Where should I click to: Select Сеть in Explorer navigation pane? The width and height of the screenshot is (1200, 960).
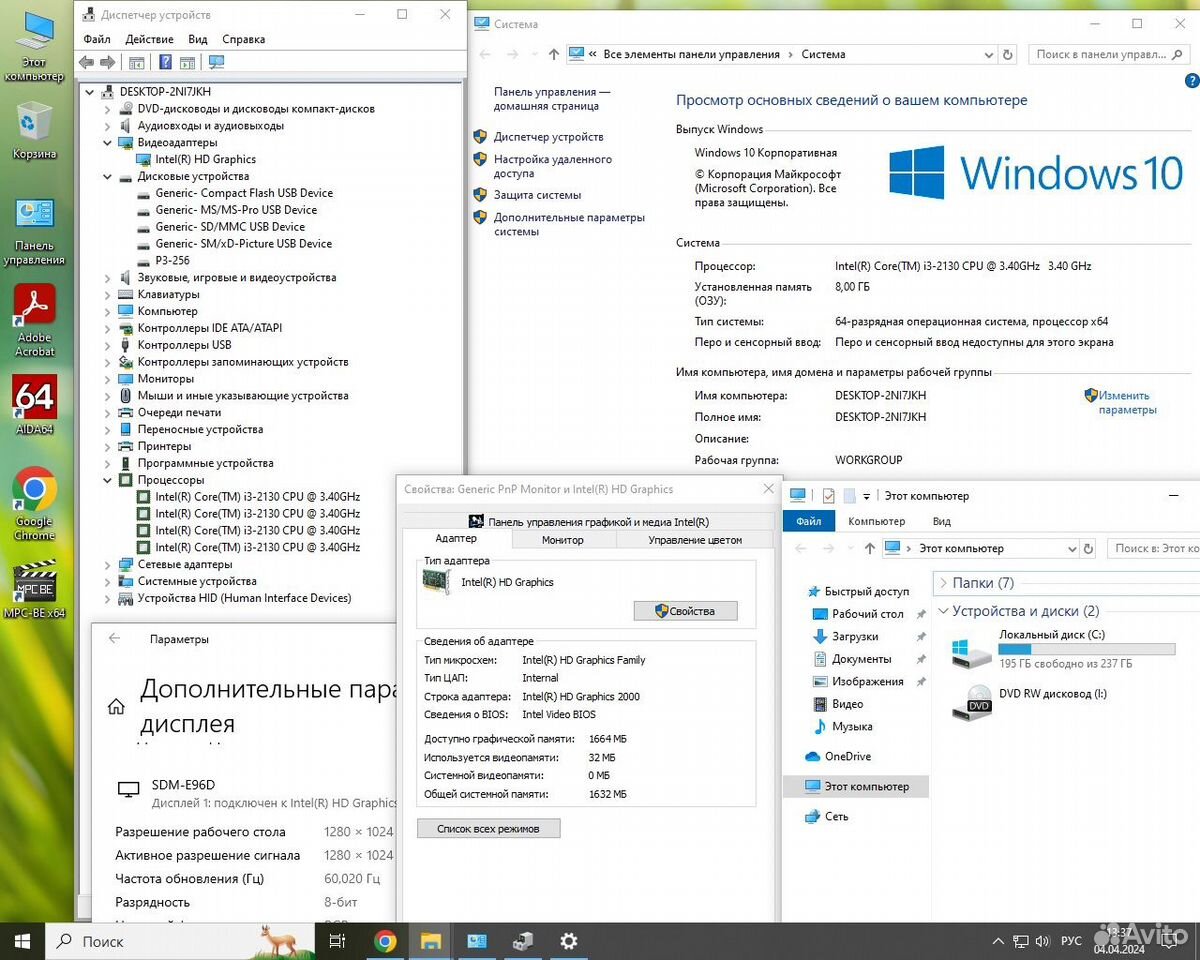pyautogui.click(x=836, y=816)
